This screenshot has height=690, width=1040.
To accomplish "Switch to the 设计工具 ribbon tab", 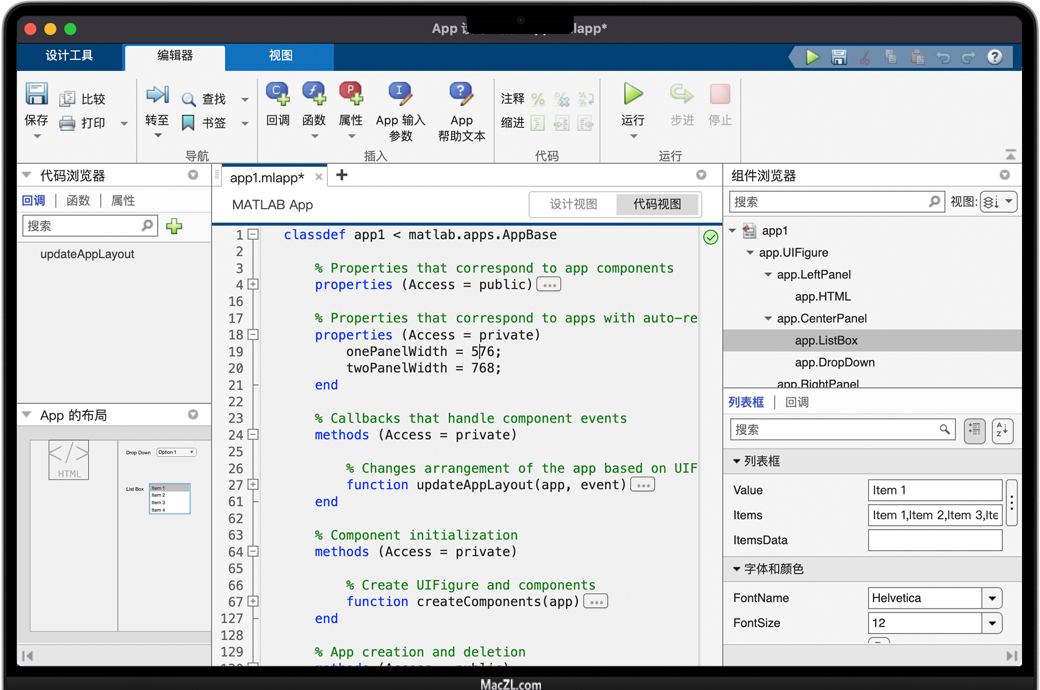I will pos(69,56).
